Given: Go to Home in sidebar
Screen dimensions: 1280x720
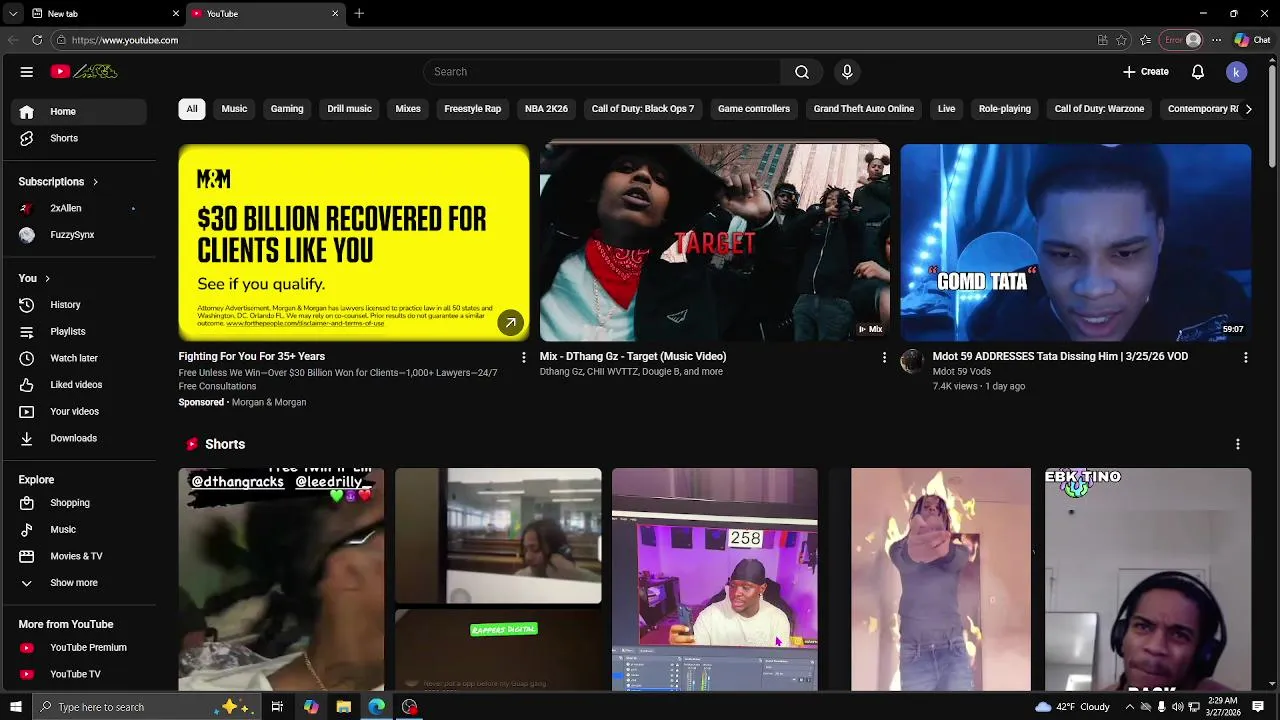Looking at the screenshot, I should point(78,112).
